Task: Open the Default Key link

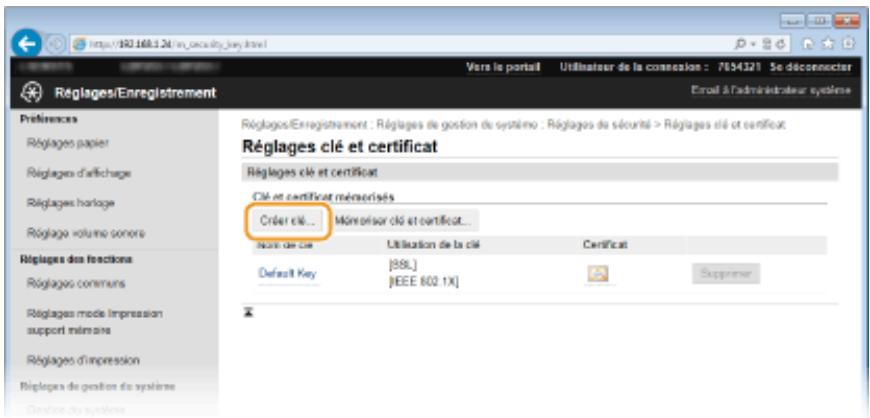Action: [287, 274]
